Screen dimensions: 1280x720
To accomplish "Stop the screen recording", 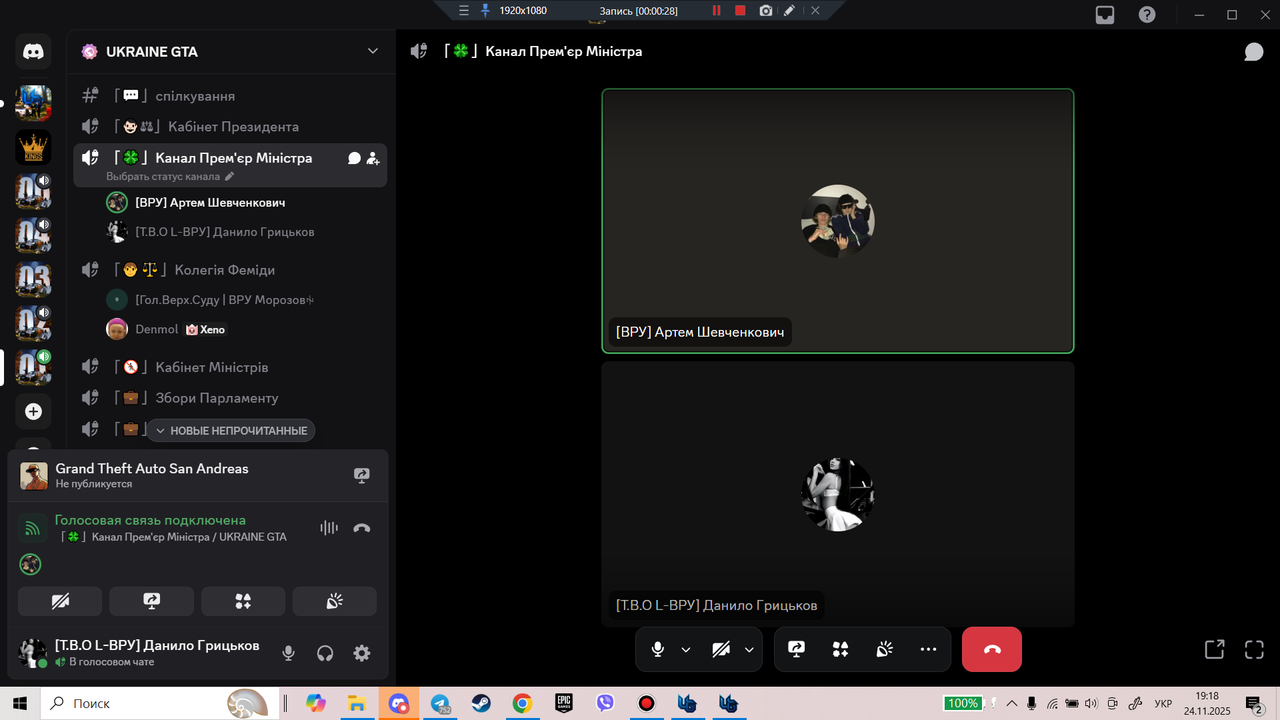I will pos(740,10).
